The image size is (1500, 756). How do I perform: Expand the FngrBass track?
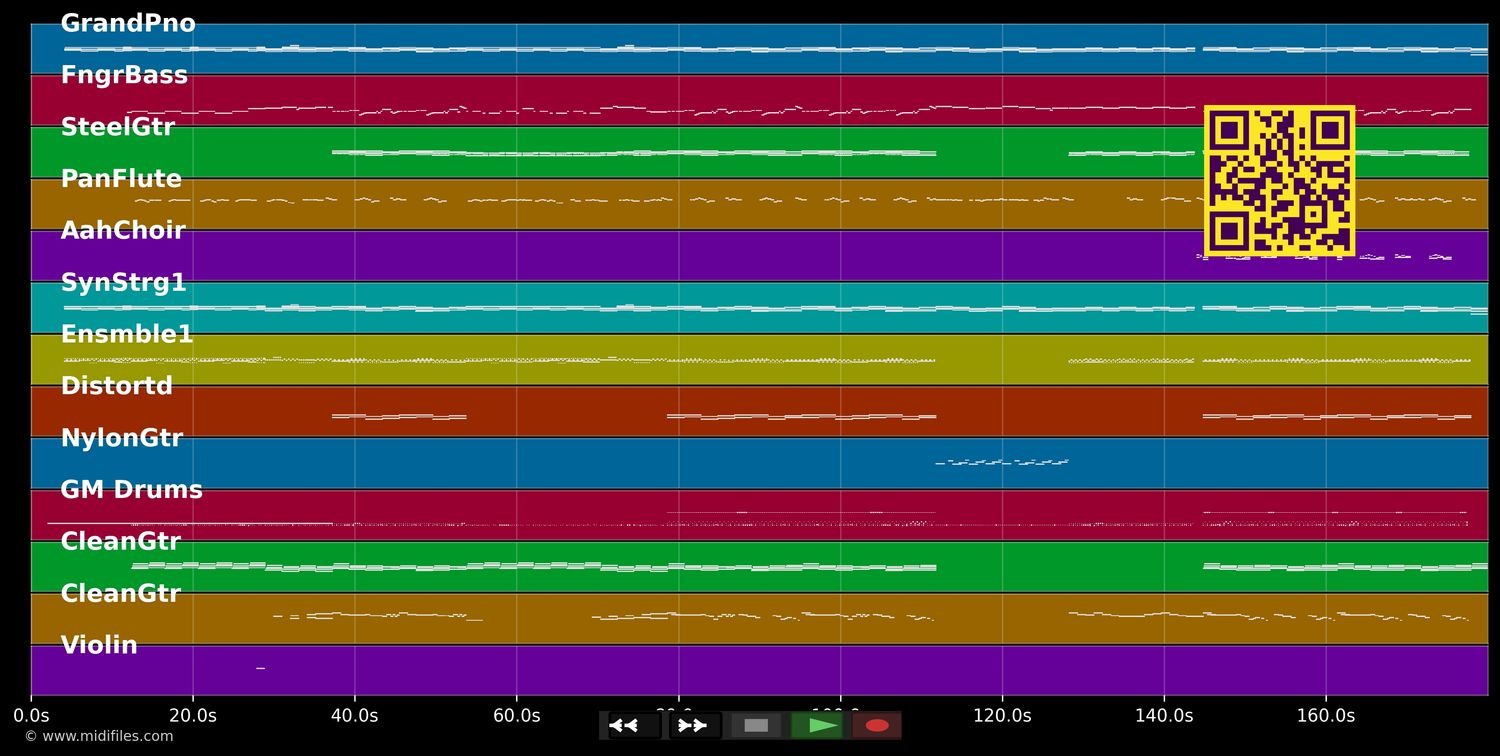click(x=124, y=74)
